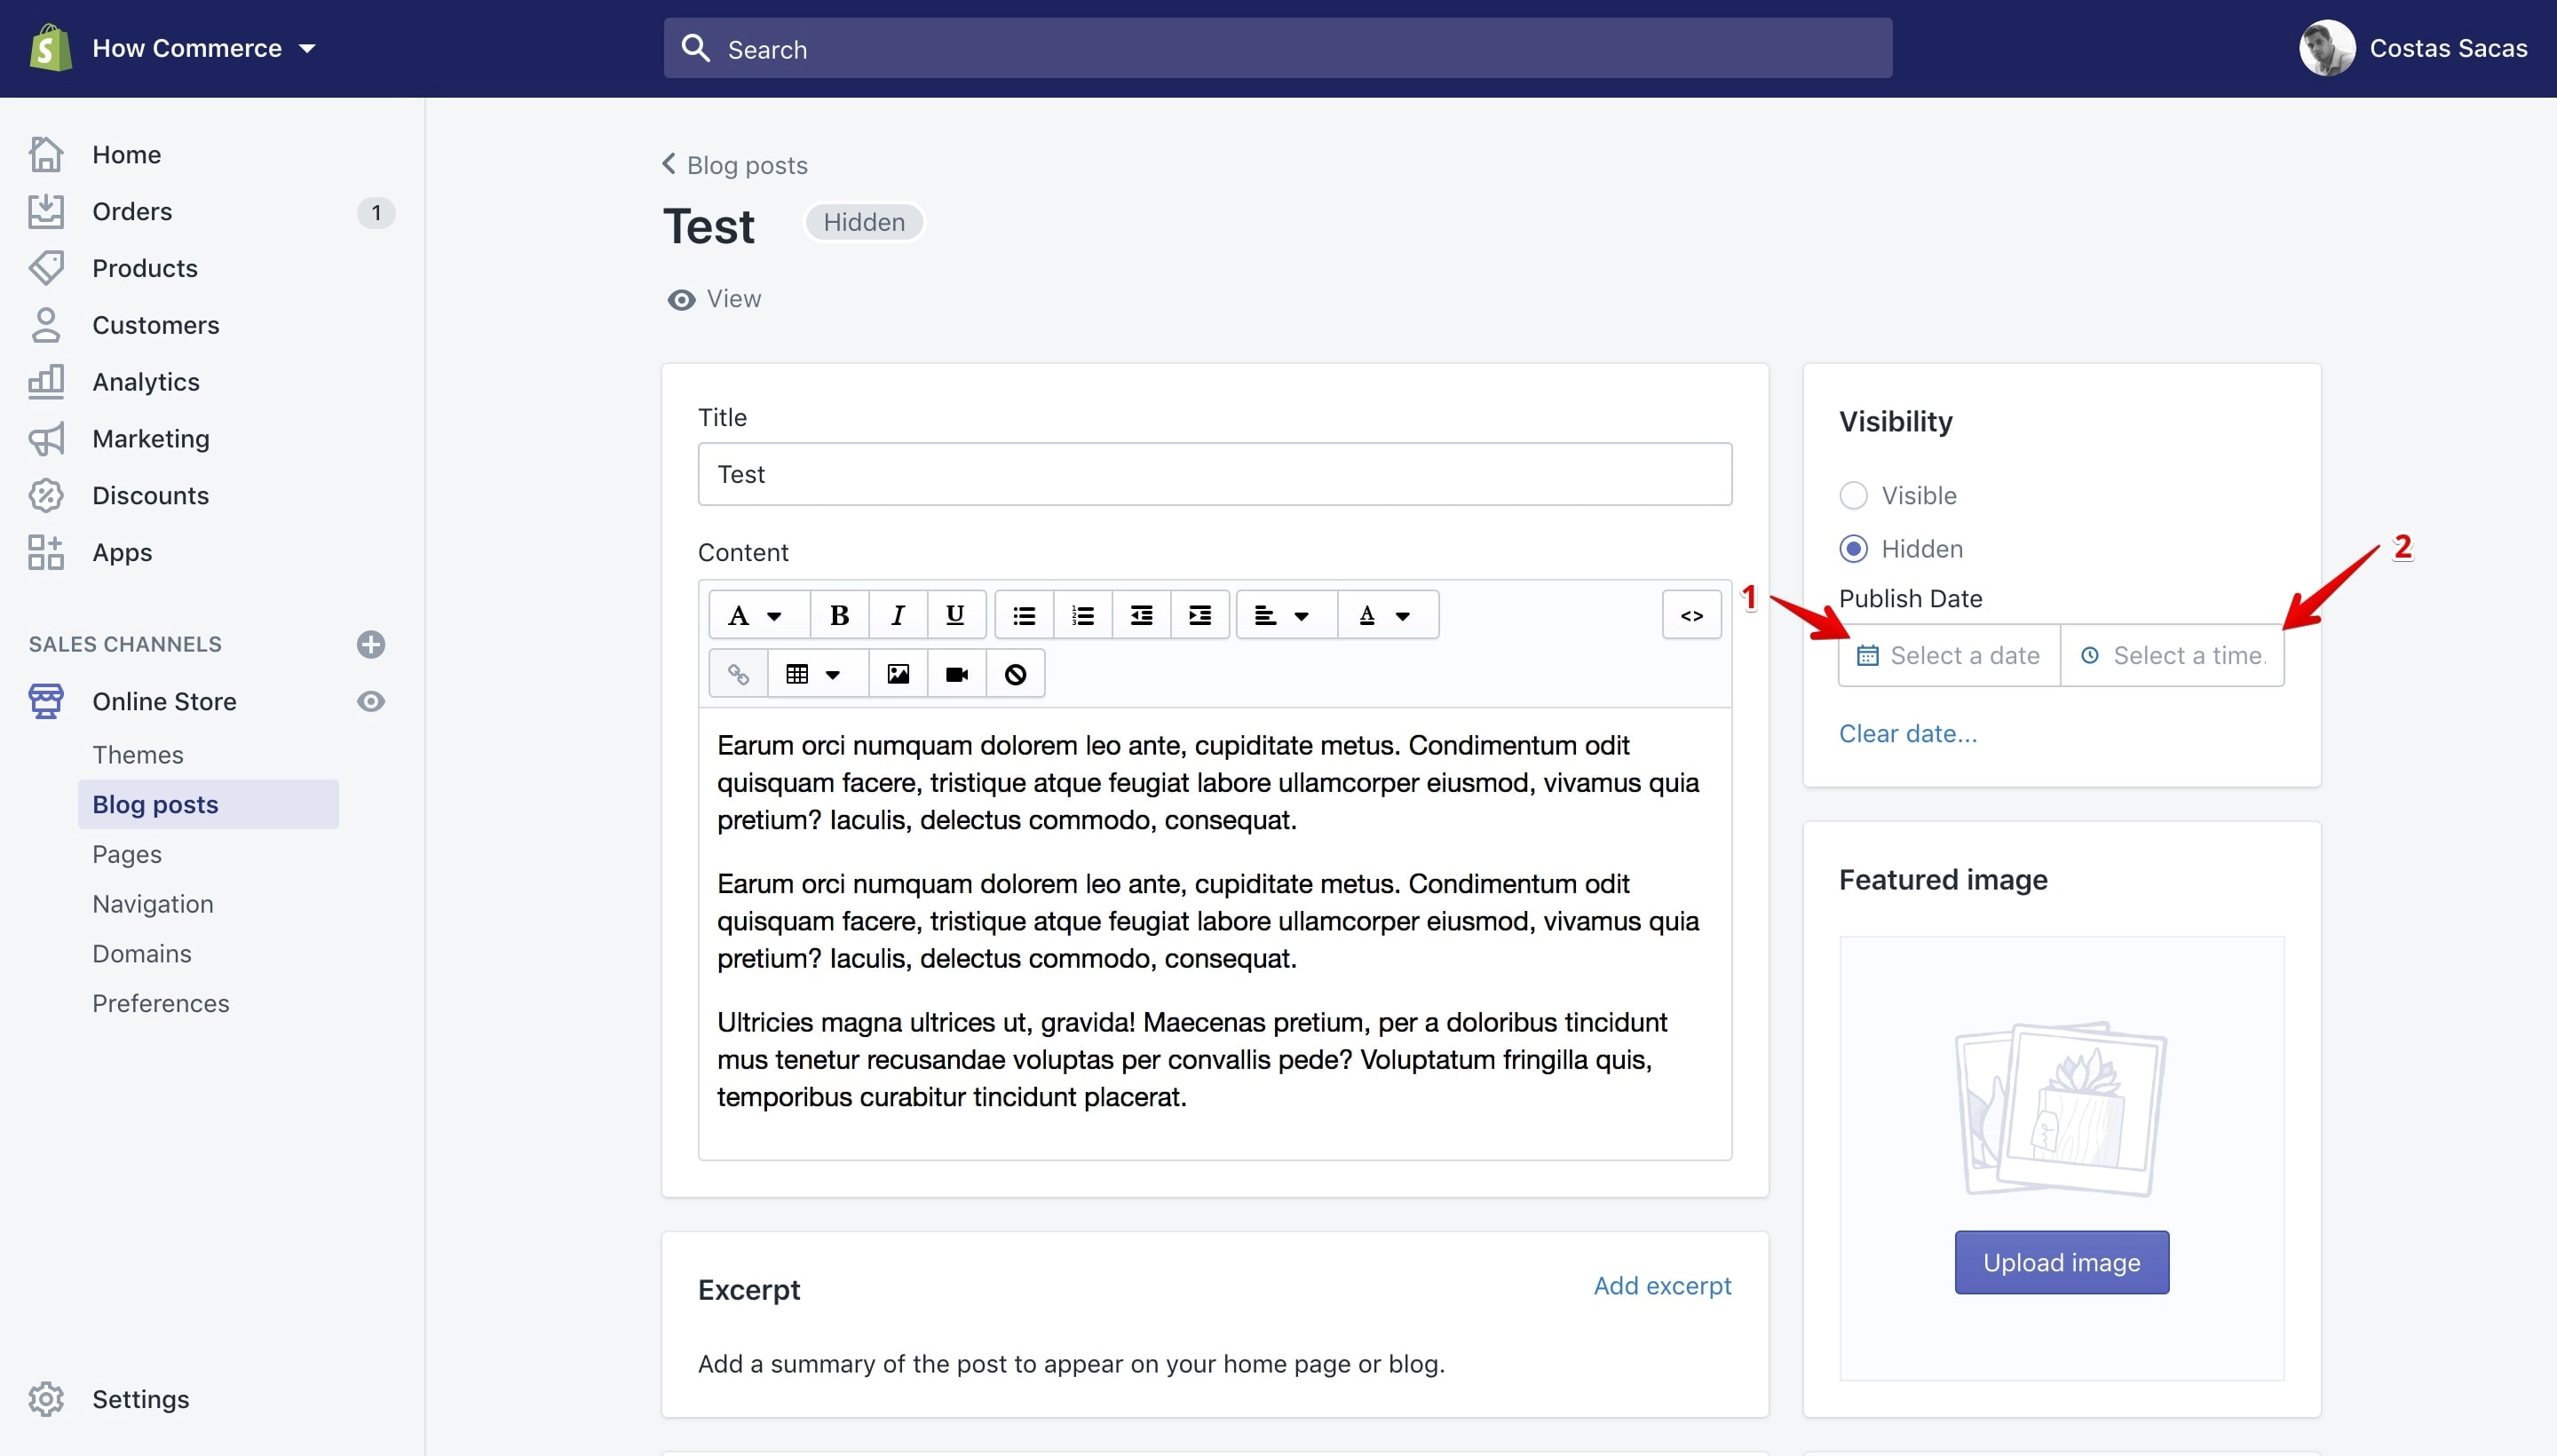The width and height of the screenshot is (2557, 1456).
Task: Insert a numbered list
Action: 1082,615
